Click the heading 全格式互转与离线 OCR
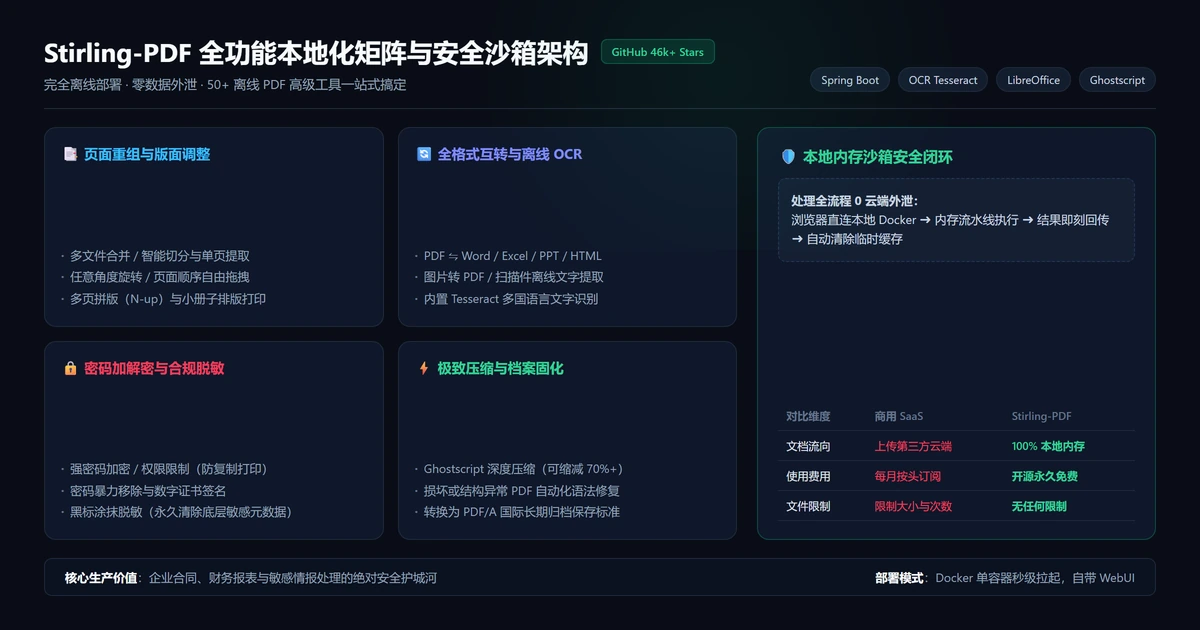This screenshot has height=630, width=1200. pos(510,154)
